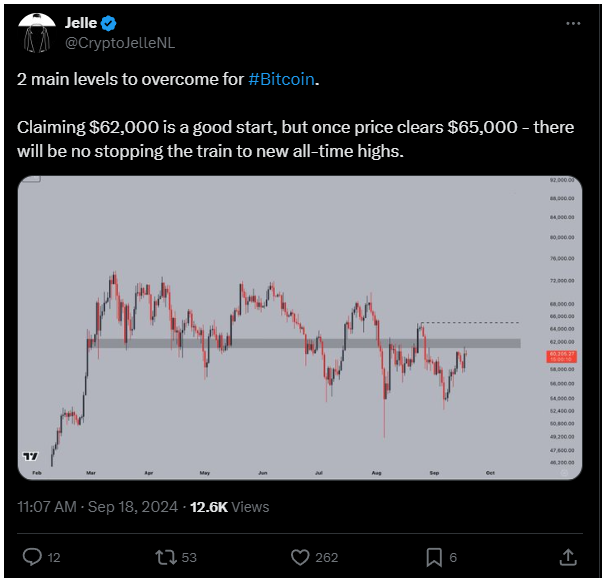Open the three-dot more options menu

pyautogui.click(x=573, y=24)
